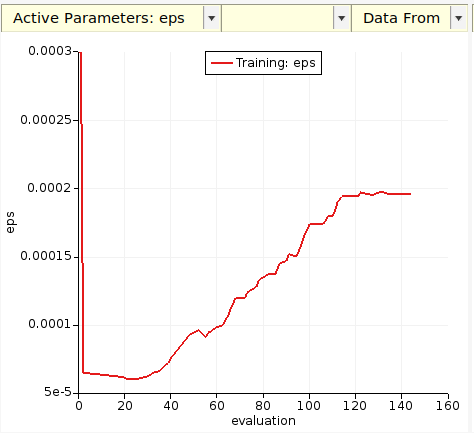Click the 0.0003 y-axis tick label
474x433 pixels.
(x=50, y=51)
